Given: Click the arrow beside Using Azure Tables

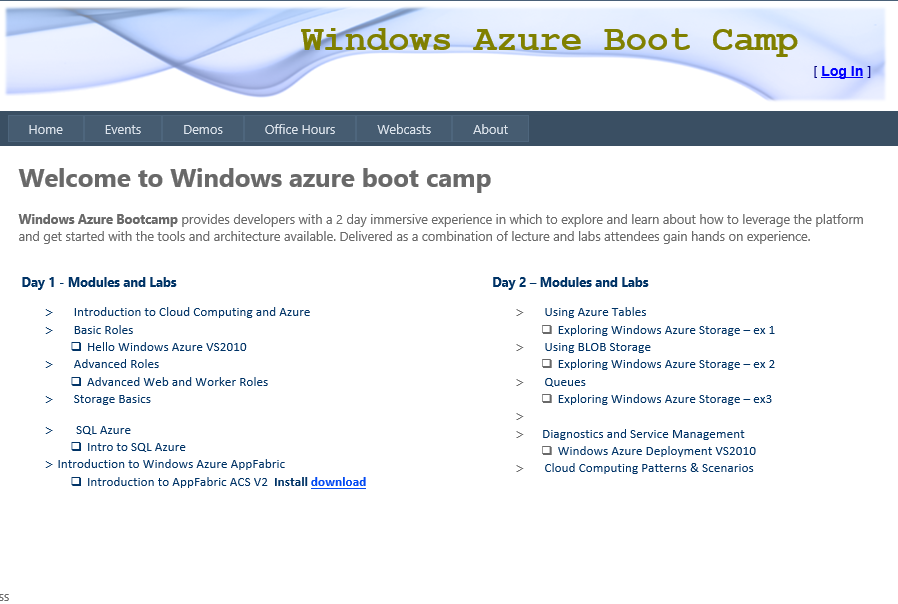Looking at the screenshot, I should [520, 313].
